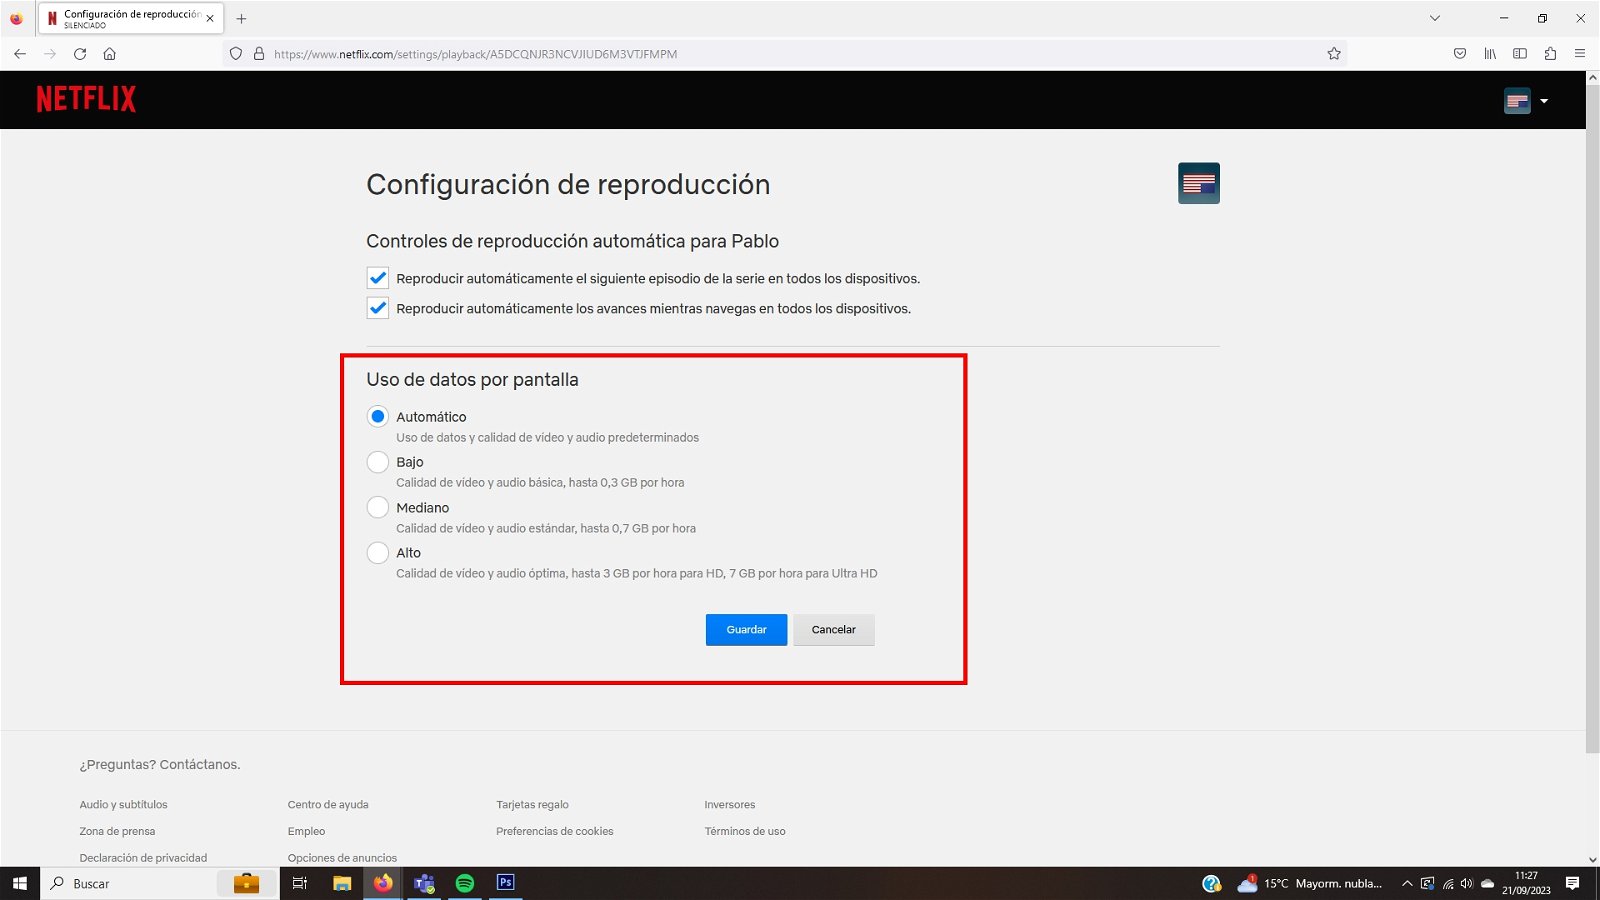Screen dimensions: 1600x900
Task: Click the briefcase icon in search box
Action: (246, 883)
